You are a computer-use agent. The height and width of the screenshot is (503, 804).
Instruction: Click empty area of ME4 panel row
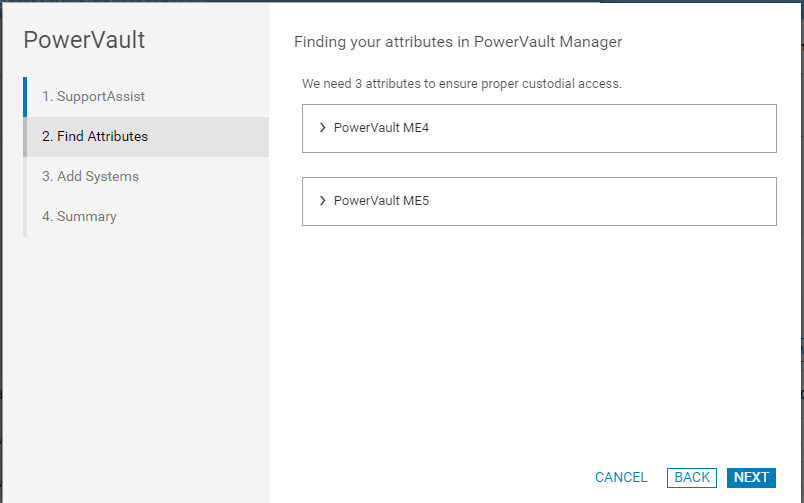(600, 128)
